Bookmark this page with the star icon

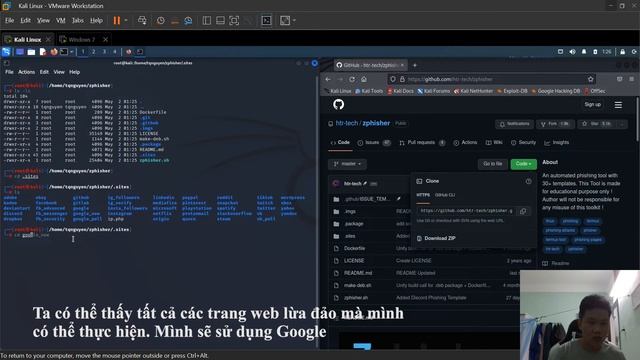[590, 79]
